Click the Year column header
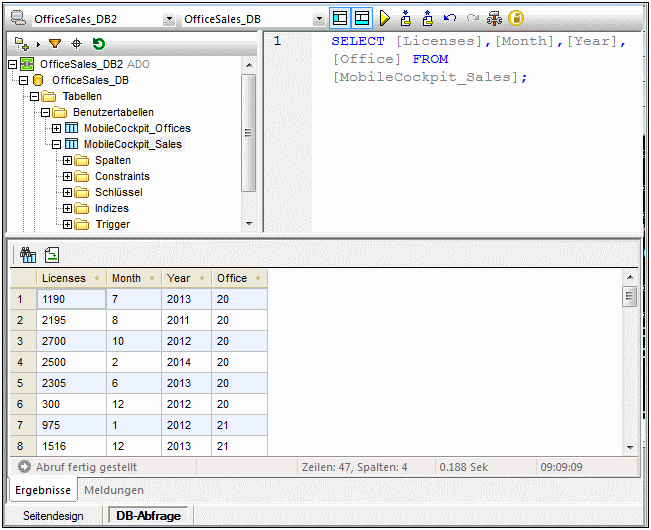This screenshot has height=530, width=651. coord(179,278)
